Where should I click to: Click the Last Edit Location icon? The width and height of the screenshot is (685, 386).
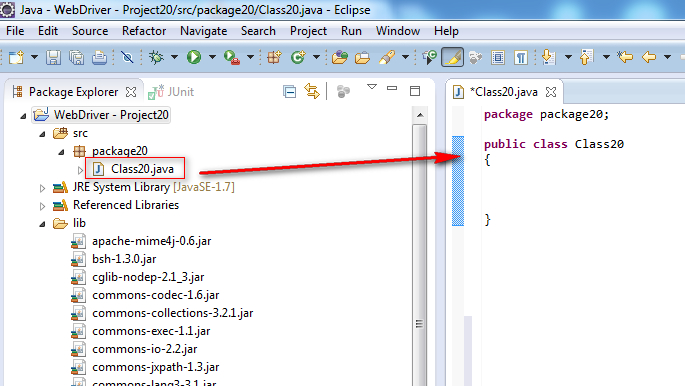click(x=625, y=57)
